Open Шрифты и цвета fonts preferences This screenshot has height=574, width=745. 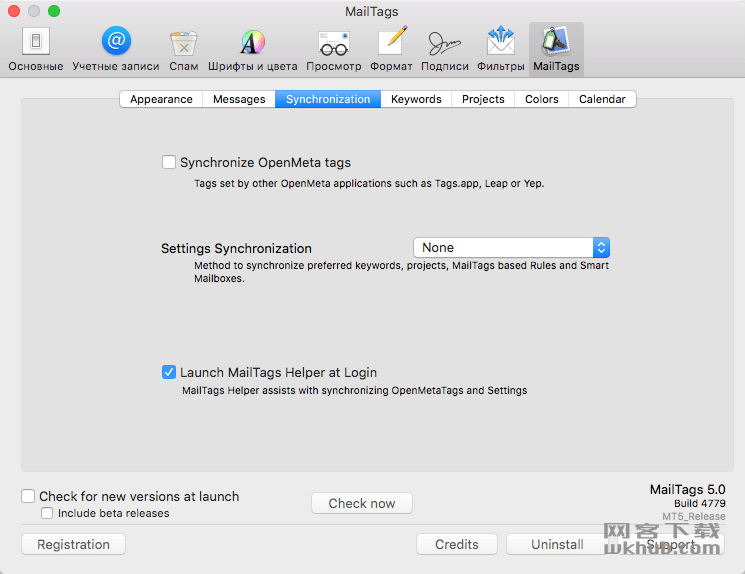(252, 49)
